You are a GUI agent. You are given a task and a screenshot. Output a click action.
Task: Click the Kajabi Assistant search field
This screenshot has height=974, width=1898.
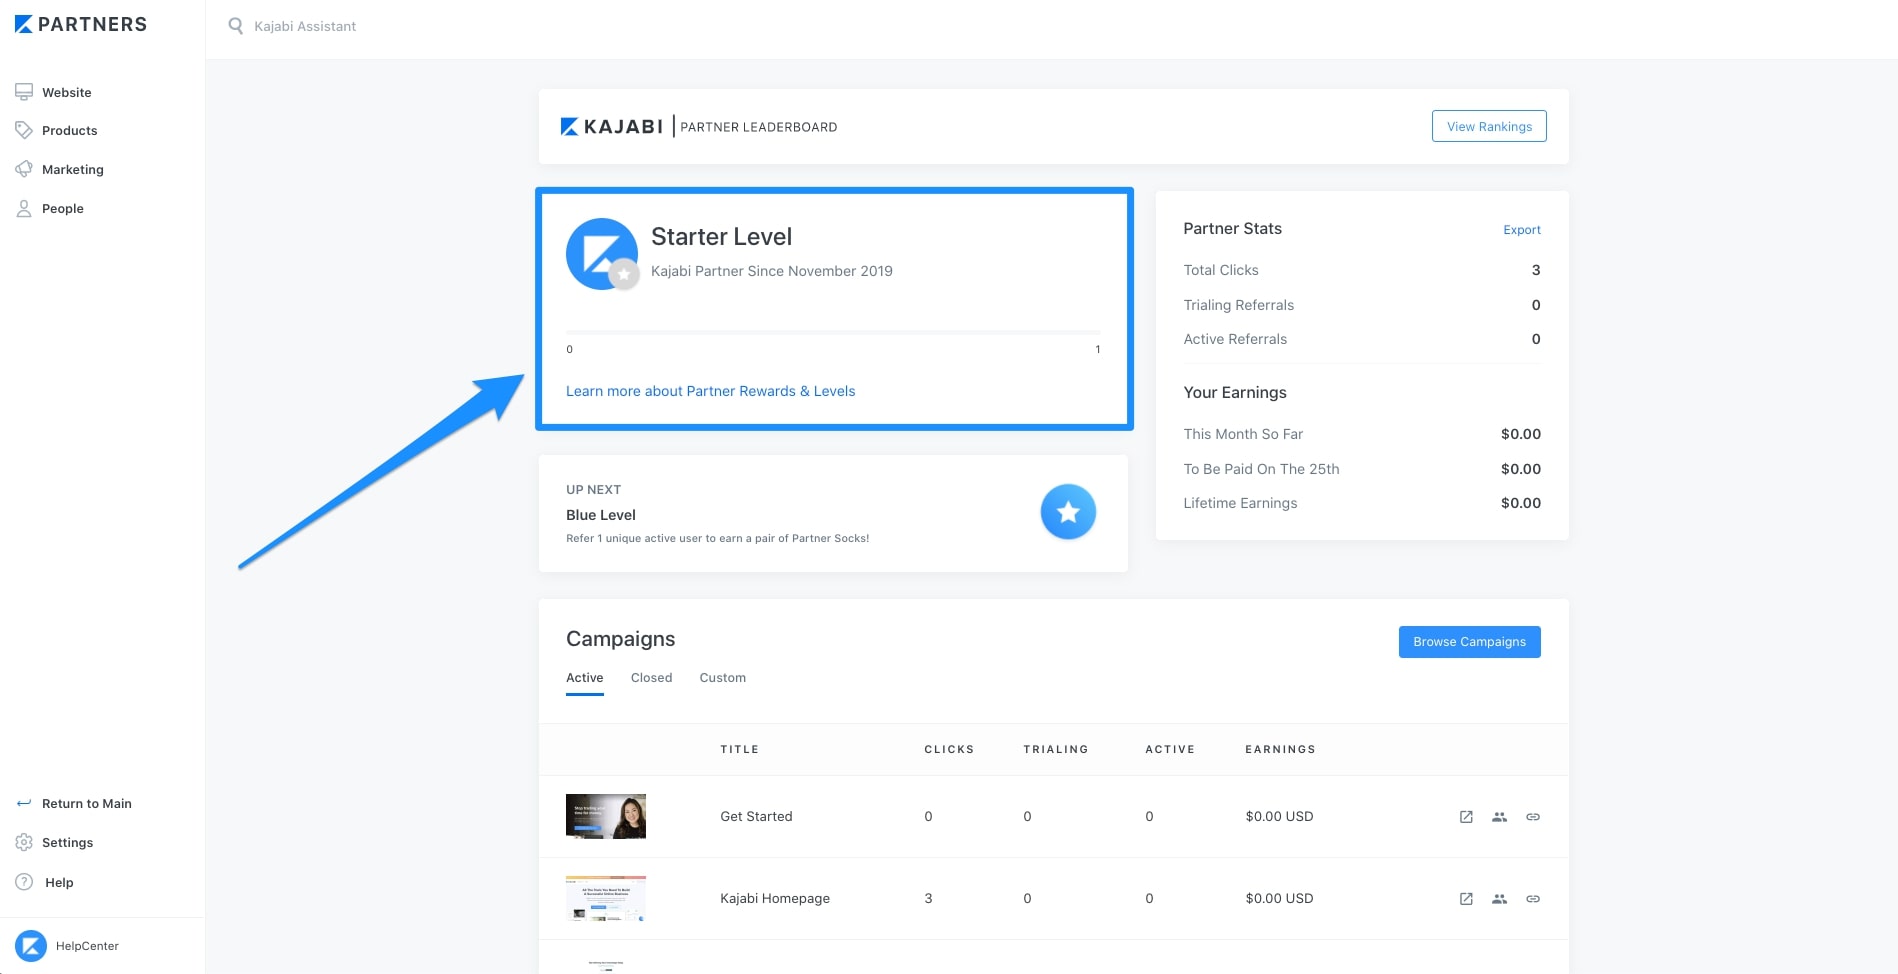click(x=305, y=26)
